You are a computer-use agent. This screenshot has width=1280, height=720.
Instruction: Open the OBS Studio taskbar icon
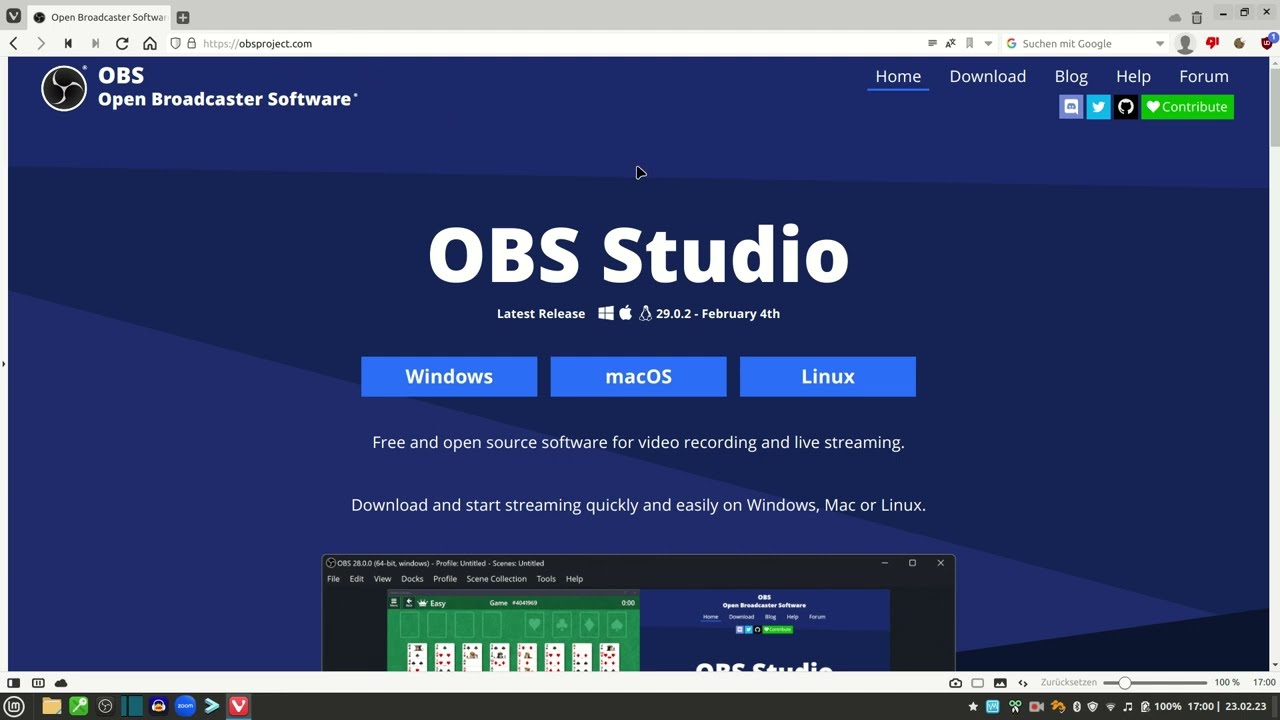[105, 706]
